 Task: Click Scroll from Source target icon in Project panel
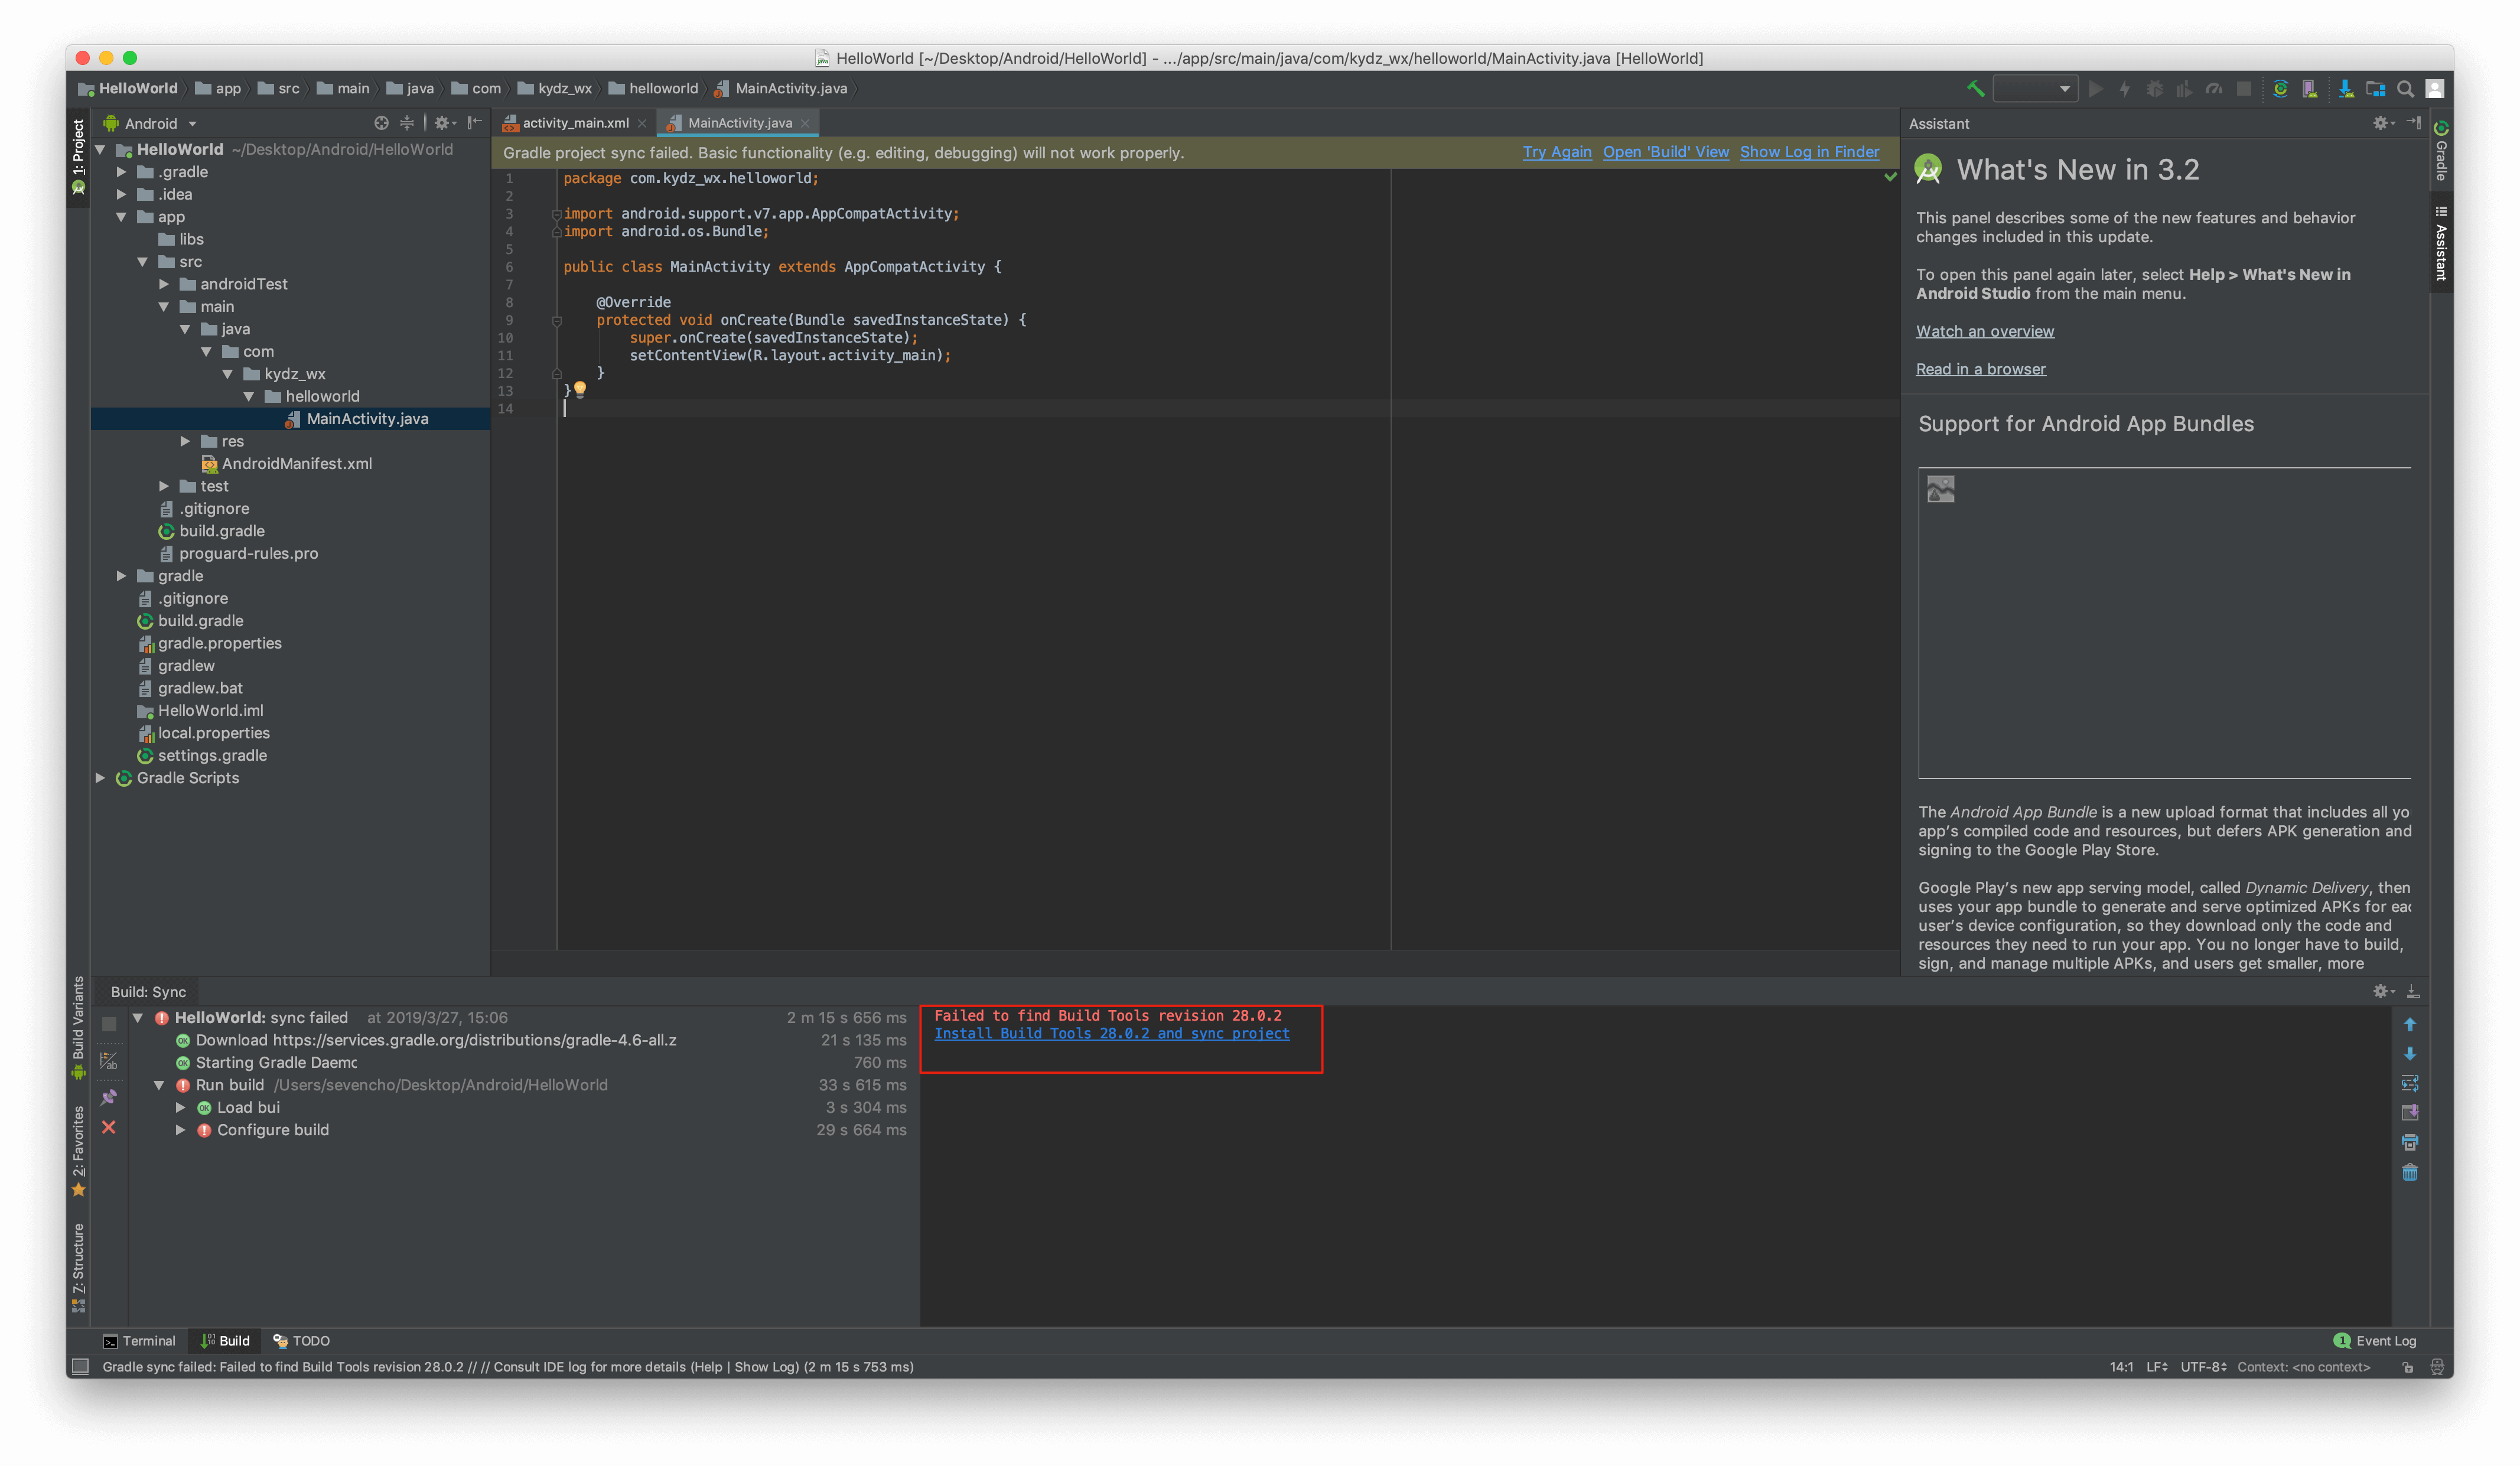(x=381, y=123)
